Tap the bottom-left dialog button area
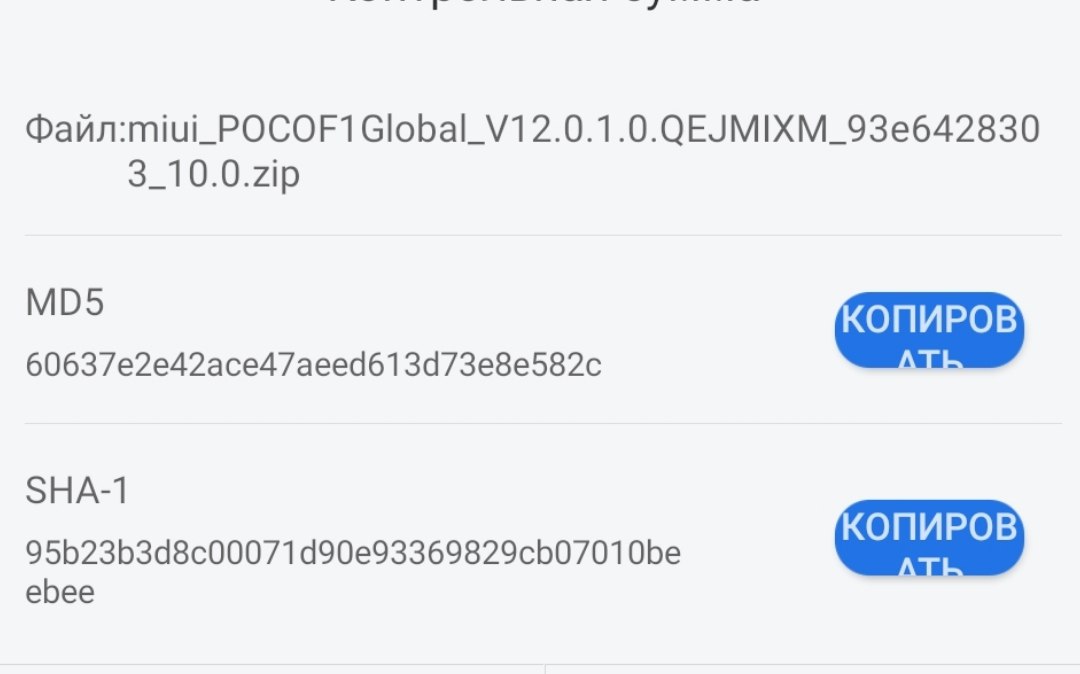 tap(272, 670)
